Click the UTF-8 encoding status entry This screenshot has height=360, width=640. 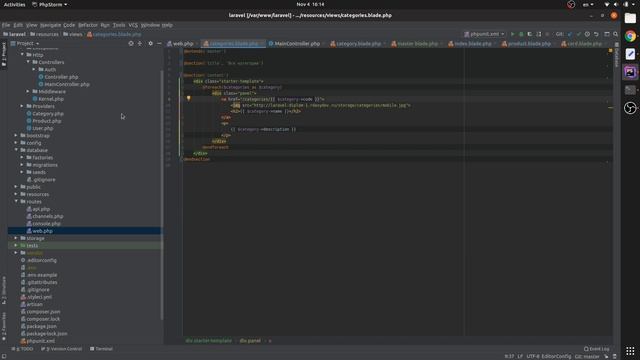533,356
